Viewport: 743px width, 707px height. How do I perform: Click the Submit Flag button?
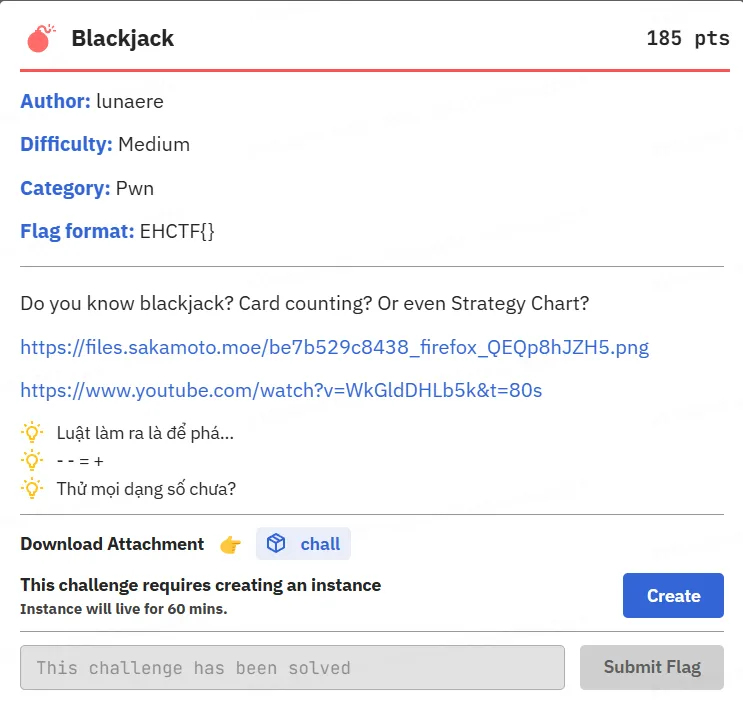point(652,667)
